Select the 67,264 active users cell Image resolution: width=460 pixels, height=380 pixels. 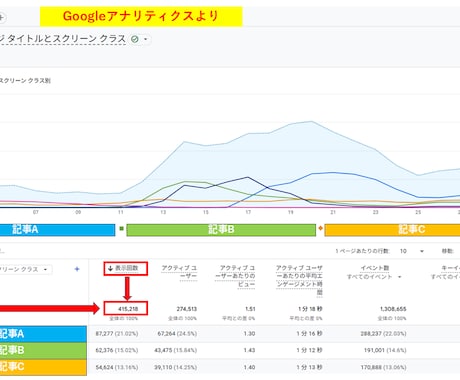tap(177, 334)
